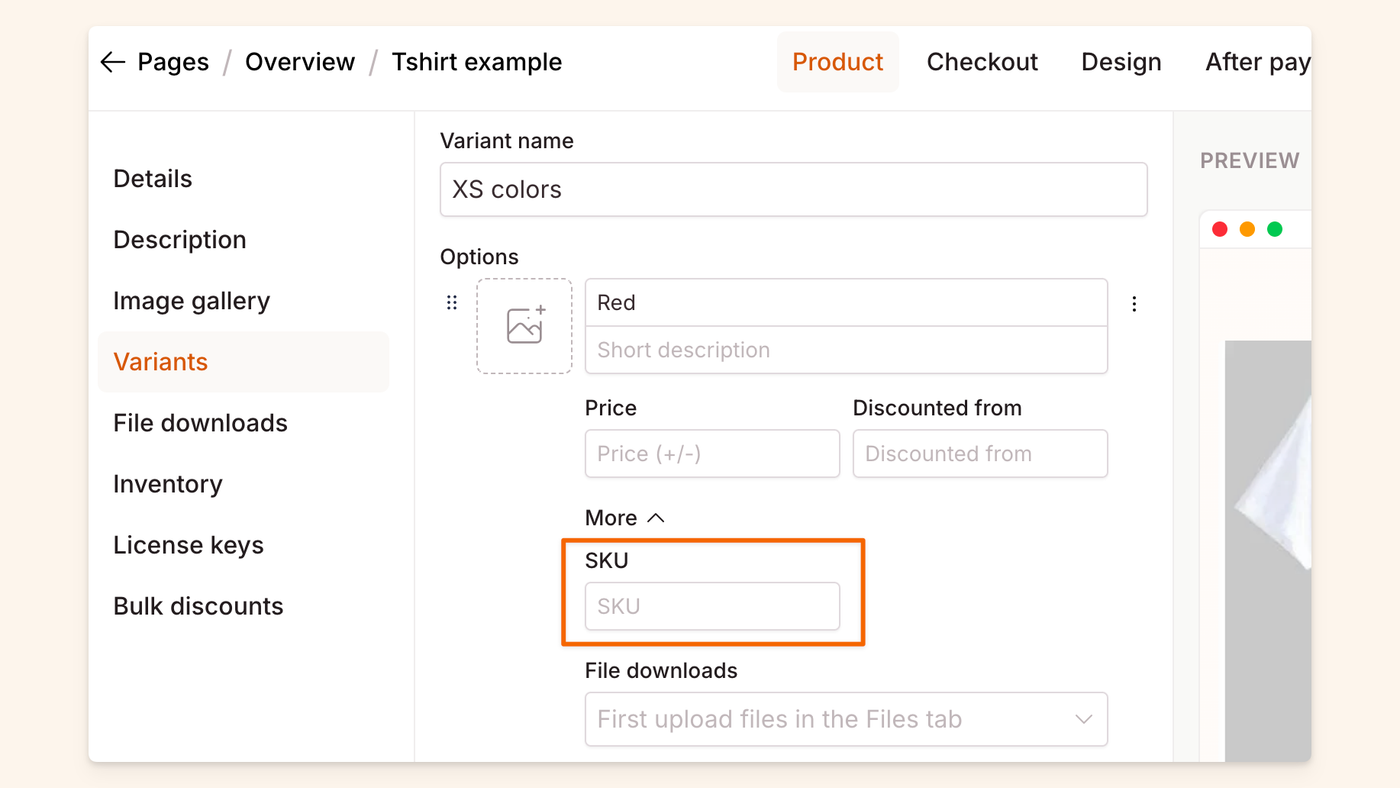Click into the SKU input field
The width and height of the screenshot is (1400, 788).
(x=712, y=607)
